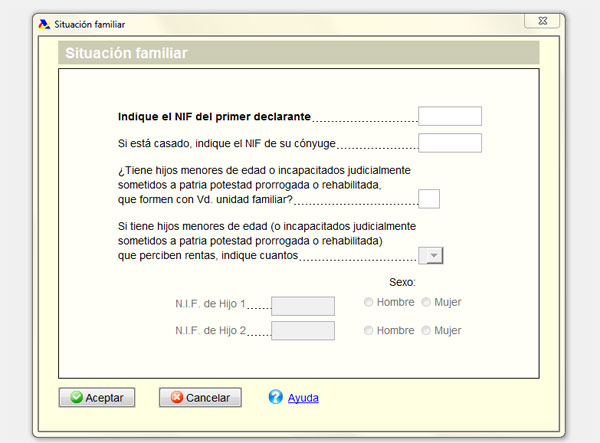Screen dimensions: 600x443
Task: Choose Mujer for Hijo 2
Action: [427, 331]
